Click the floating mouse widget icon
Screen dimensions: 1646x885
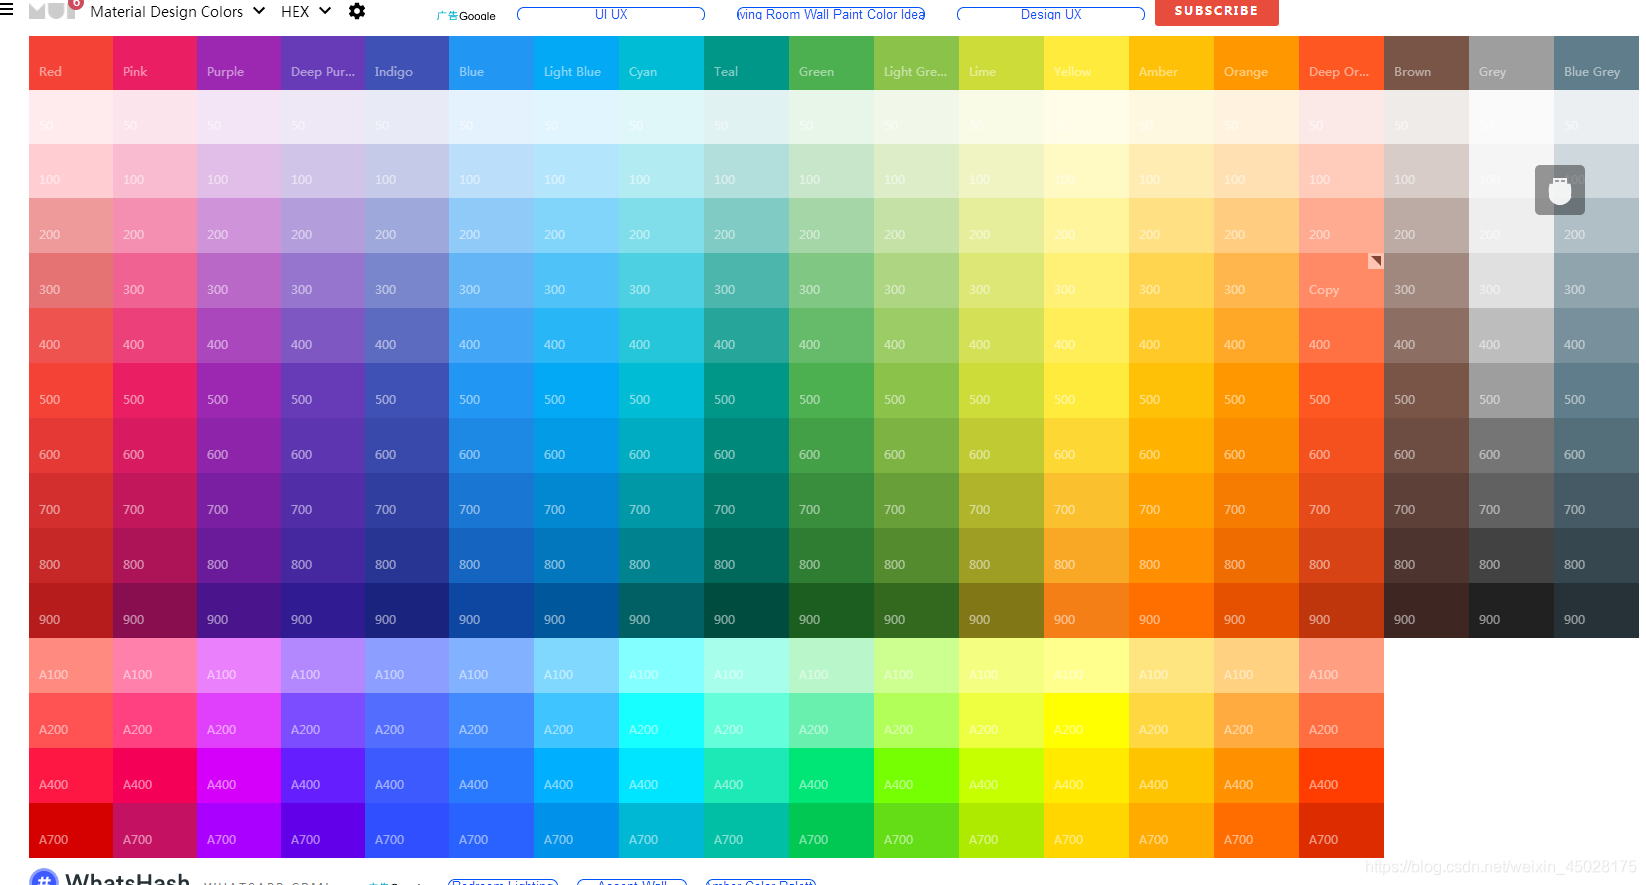1559,190
